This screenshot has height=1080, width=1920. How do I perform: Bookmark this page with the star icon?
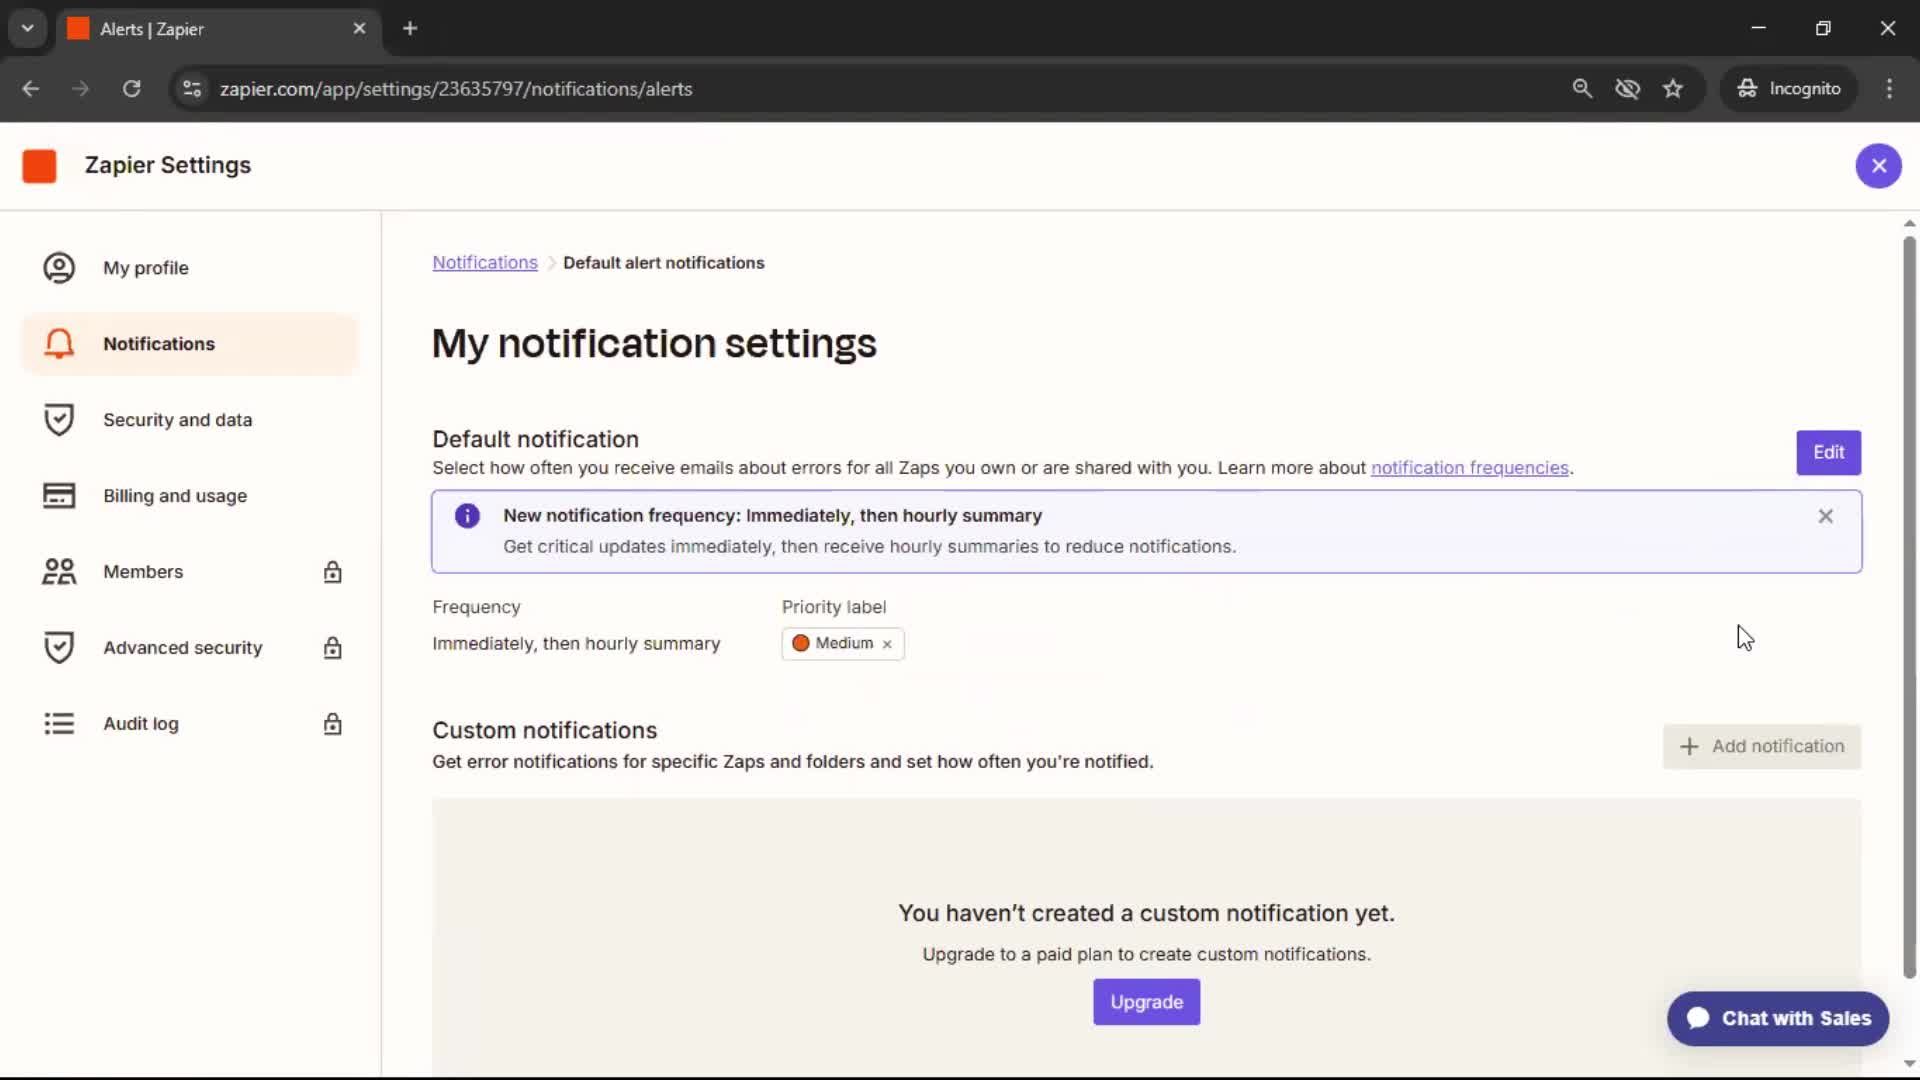tap(1673, 89)
